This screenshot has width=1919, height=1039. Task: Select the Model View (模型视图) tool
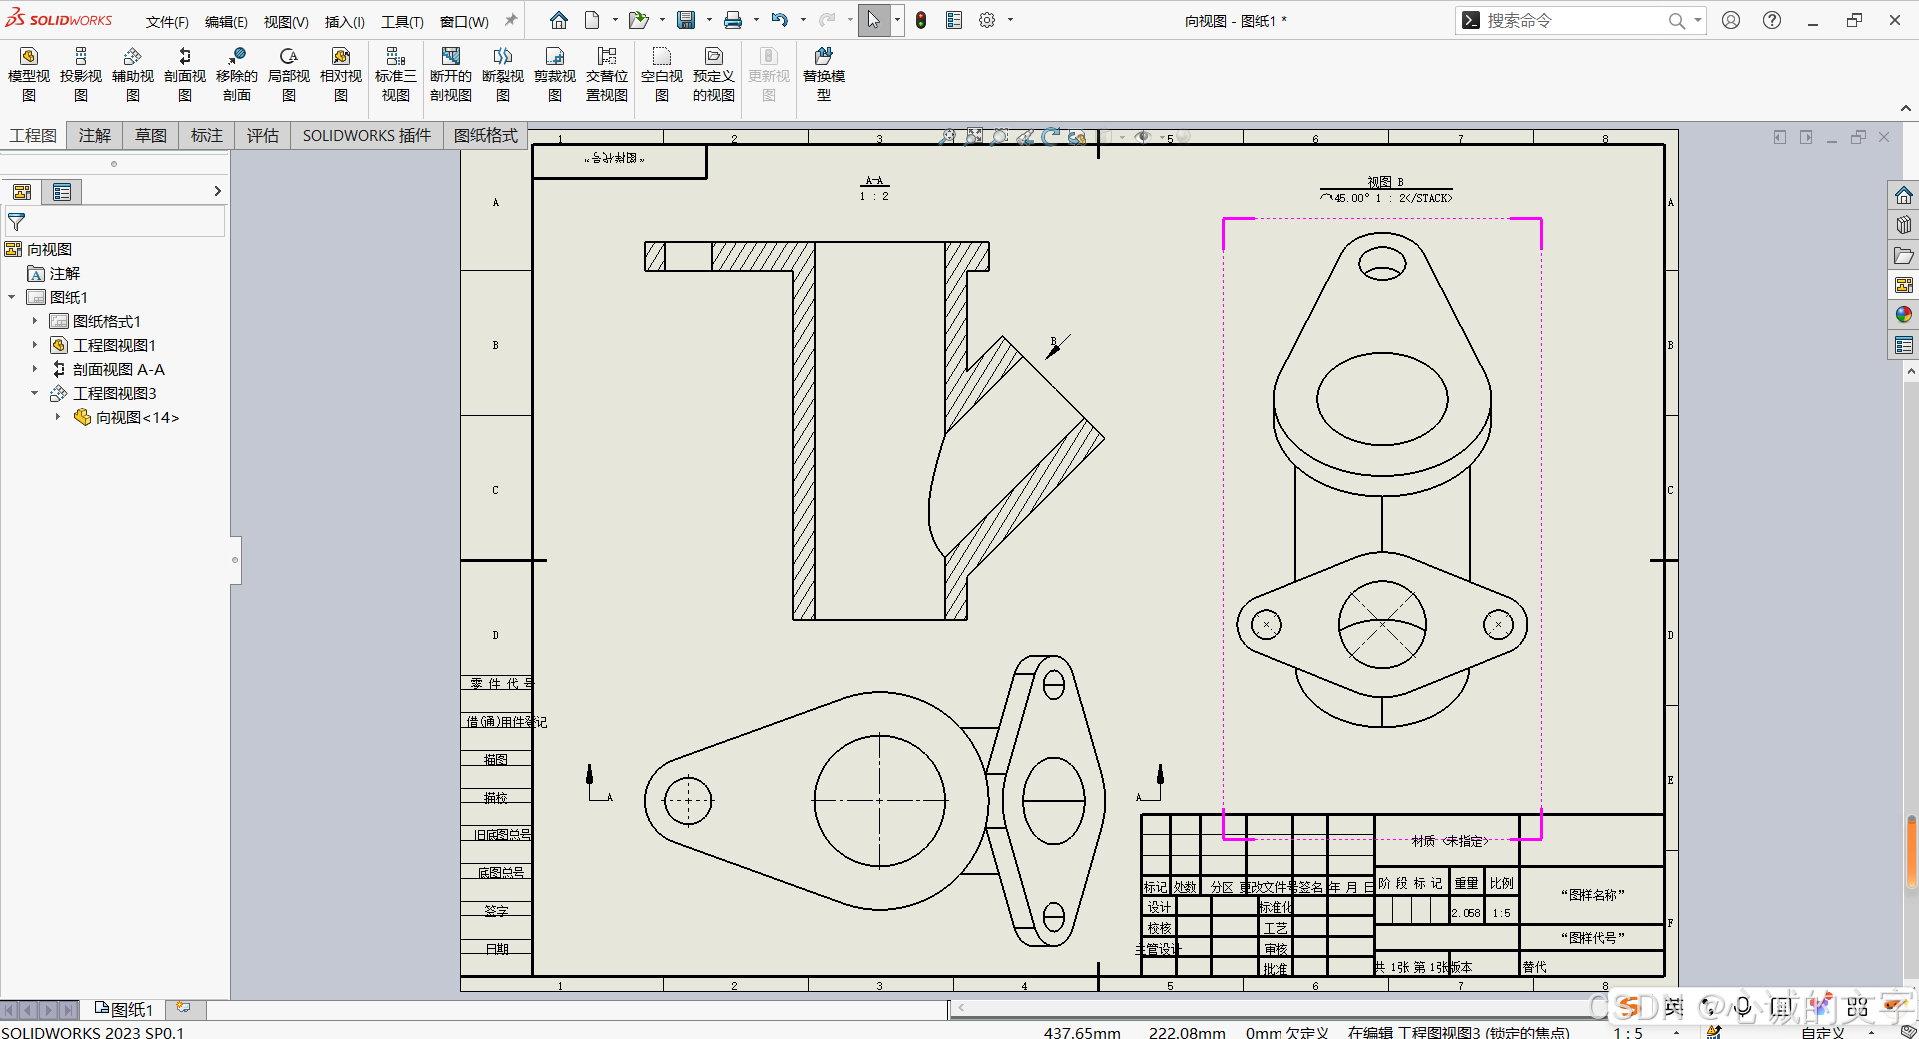[x=29, y=75]
